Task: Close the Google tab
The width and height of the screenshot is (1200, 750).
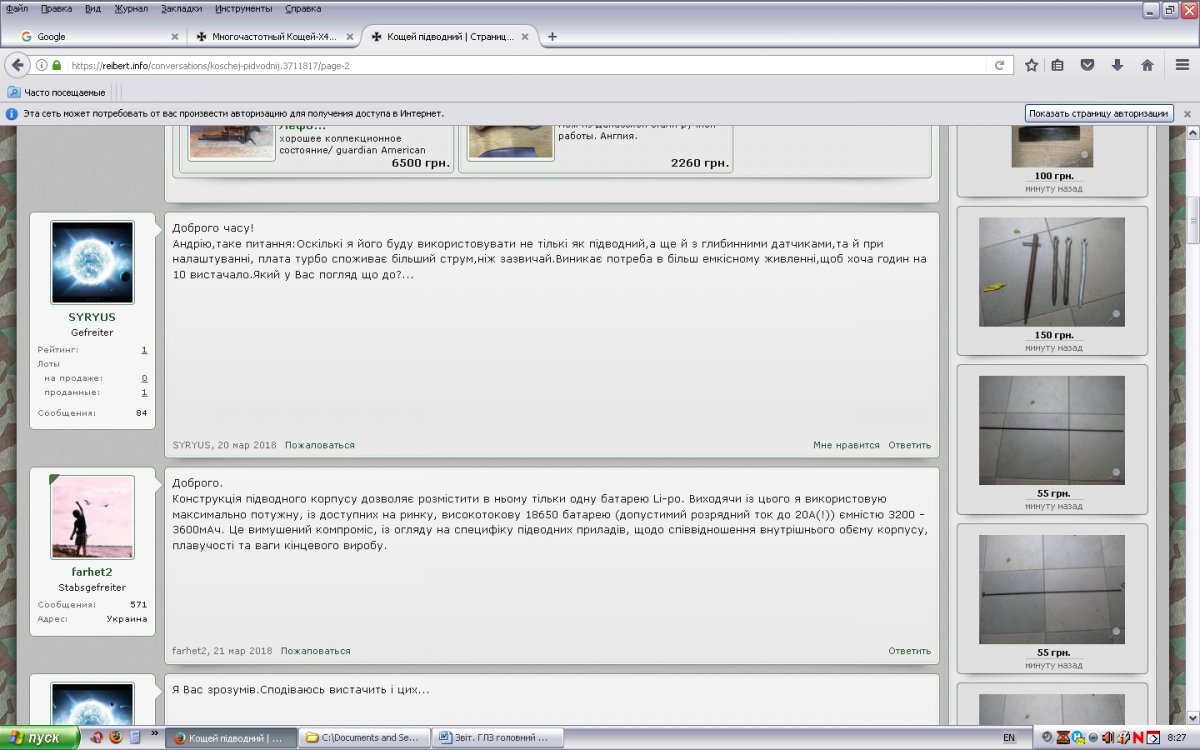Action: [175, 36]
